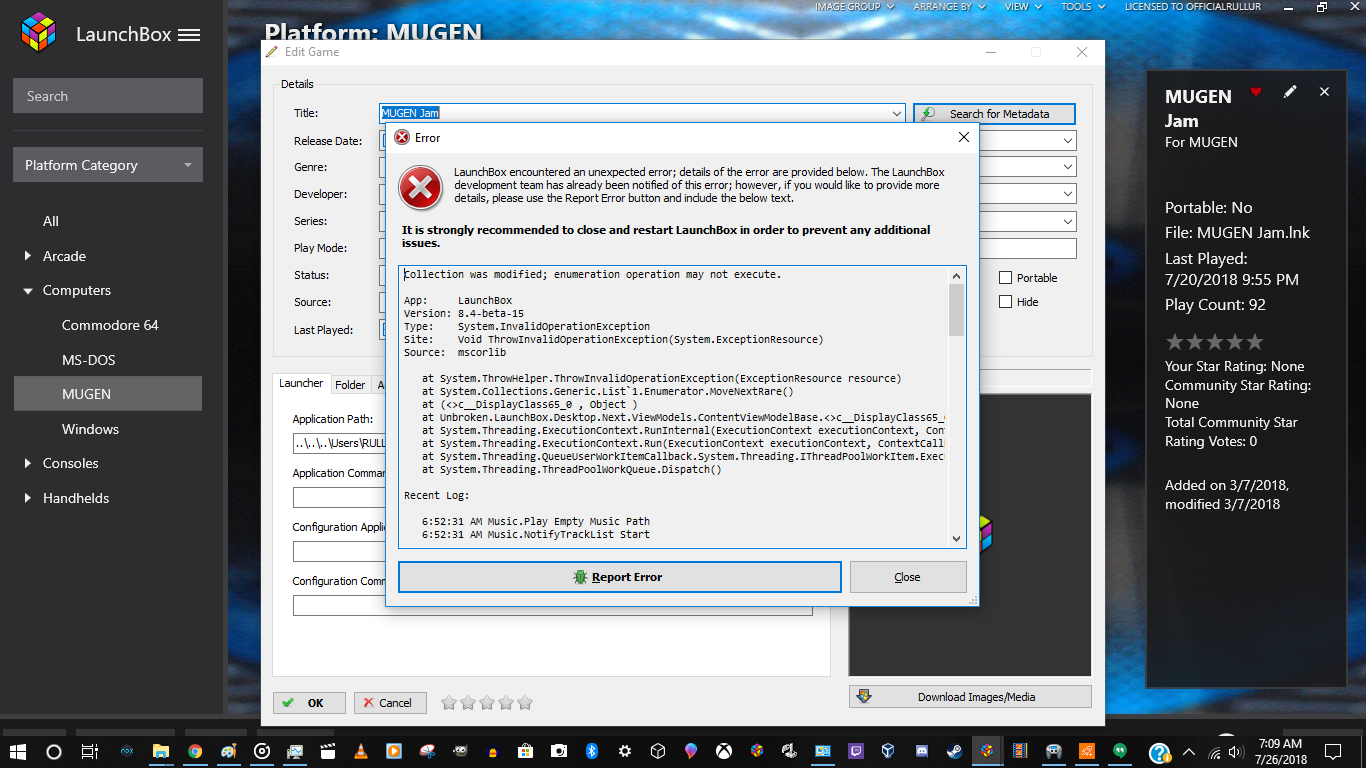Screen dimensions: 1366x768
Task: Open GIMP from taskbar
Action: (x=459, y=751)
